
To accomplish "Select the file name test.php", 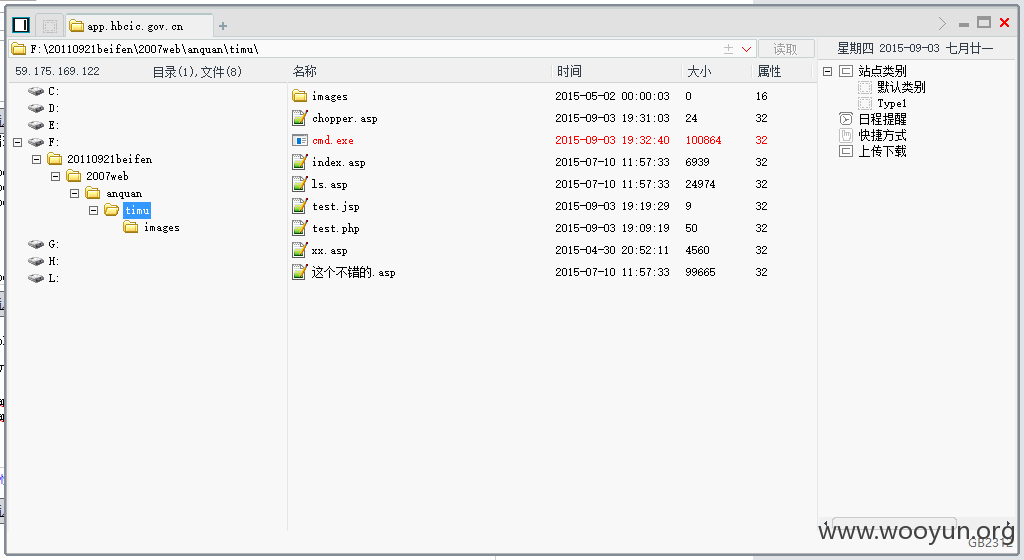I will 336,228.
